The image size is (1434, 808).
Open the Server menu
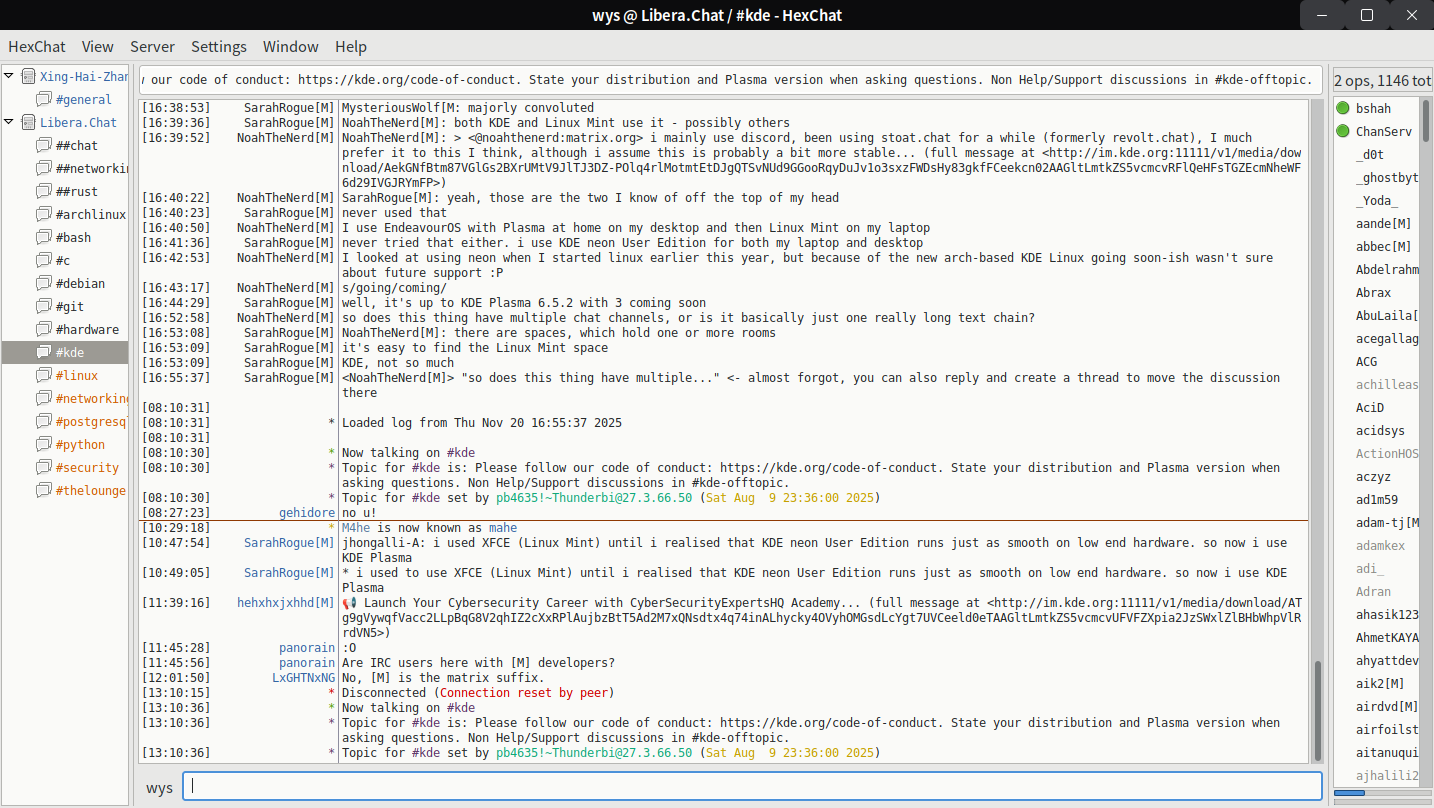[152, 47]
